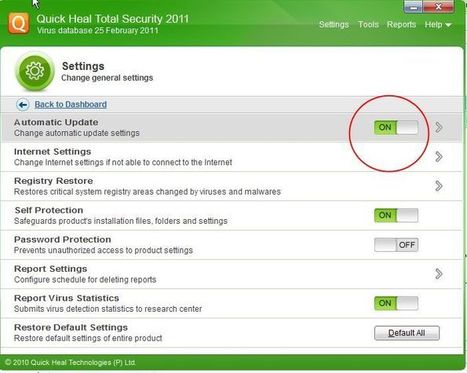Click 'Prevents unauthorized access to product settings' text
The image size is (467, 373).
click(x=103, y=250)
